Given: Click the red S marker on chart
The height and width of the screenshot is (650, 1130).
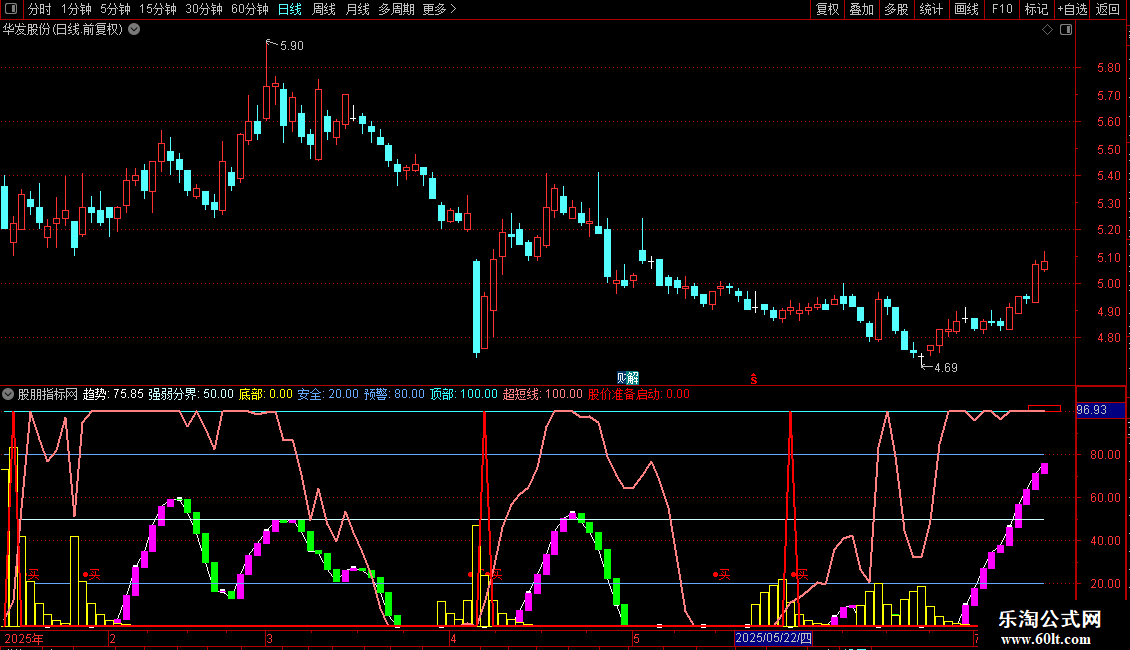Looking at the screenshot, I should click(755, 378).
